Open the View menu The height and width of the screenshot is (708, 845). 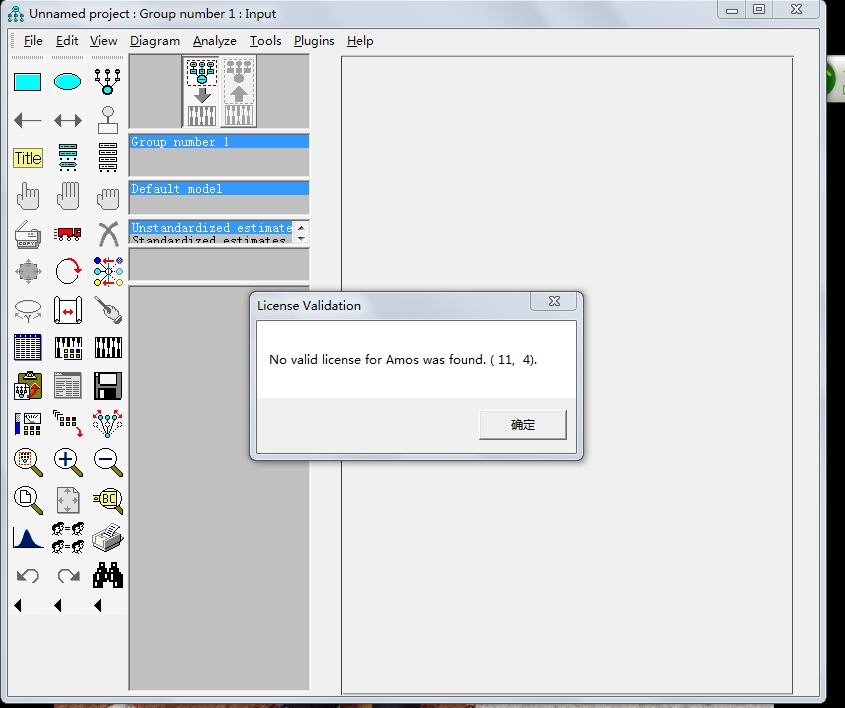click(x=103, y=41)
